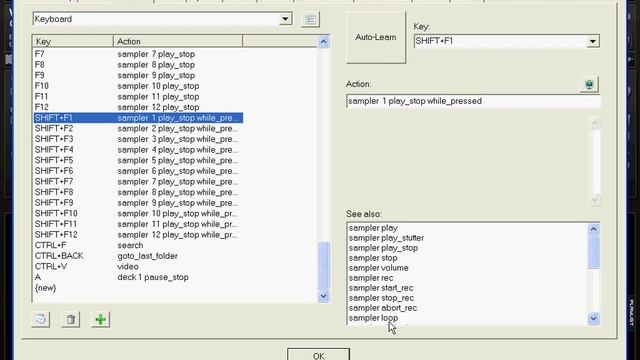
Task: Select the F11 sampler 11 play_stop row
Action: [138, 97]
